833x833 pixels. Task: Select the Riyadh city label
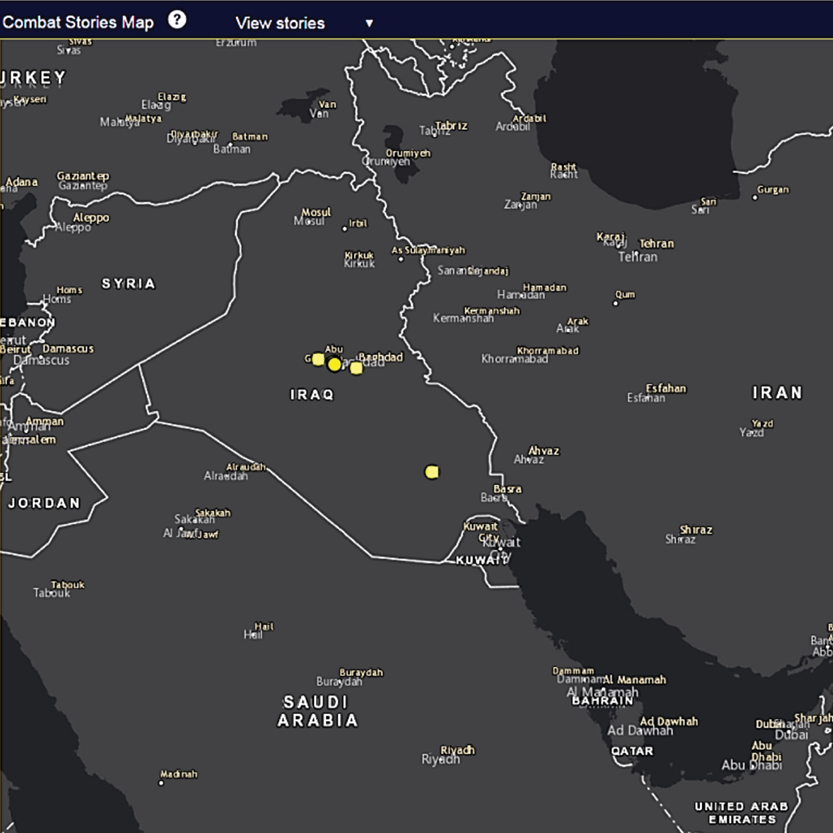(x=457, y=751)
